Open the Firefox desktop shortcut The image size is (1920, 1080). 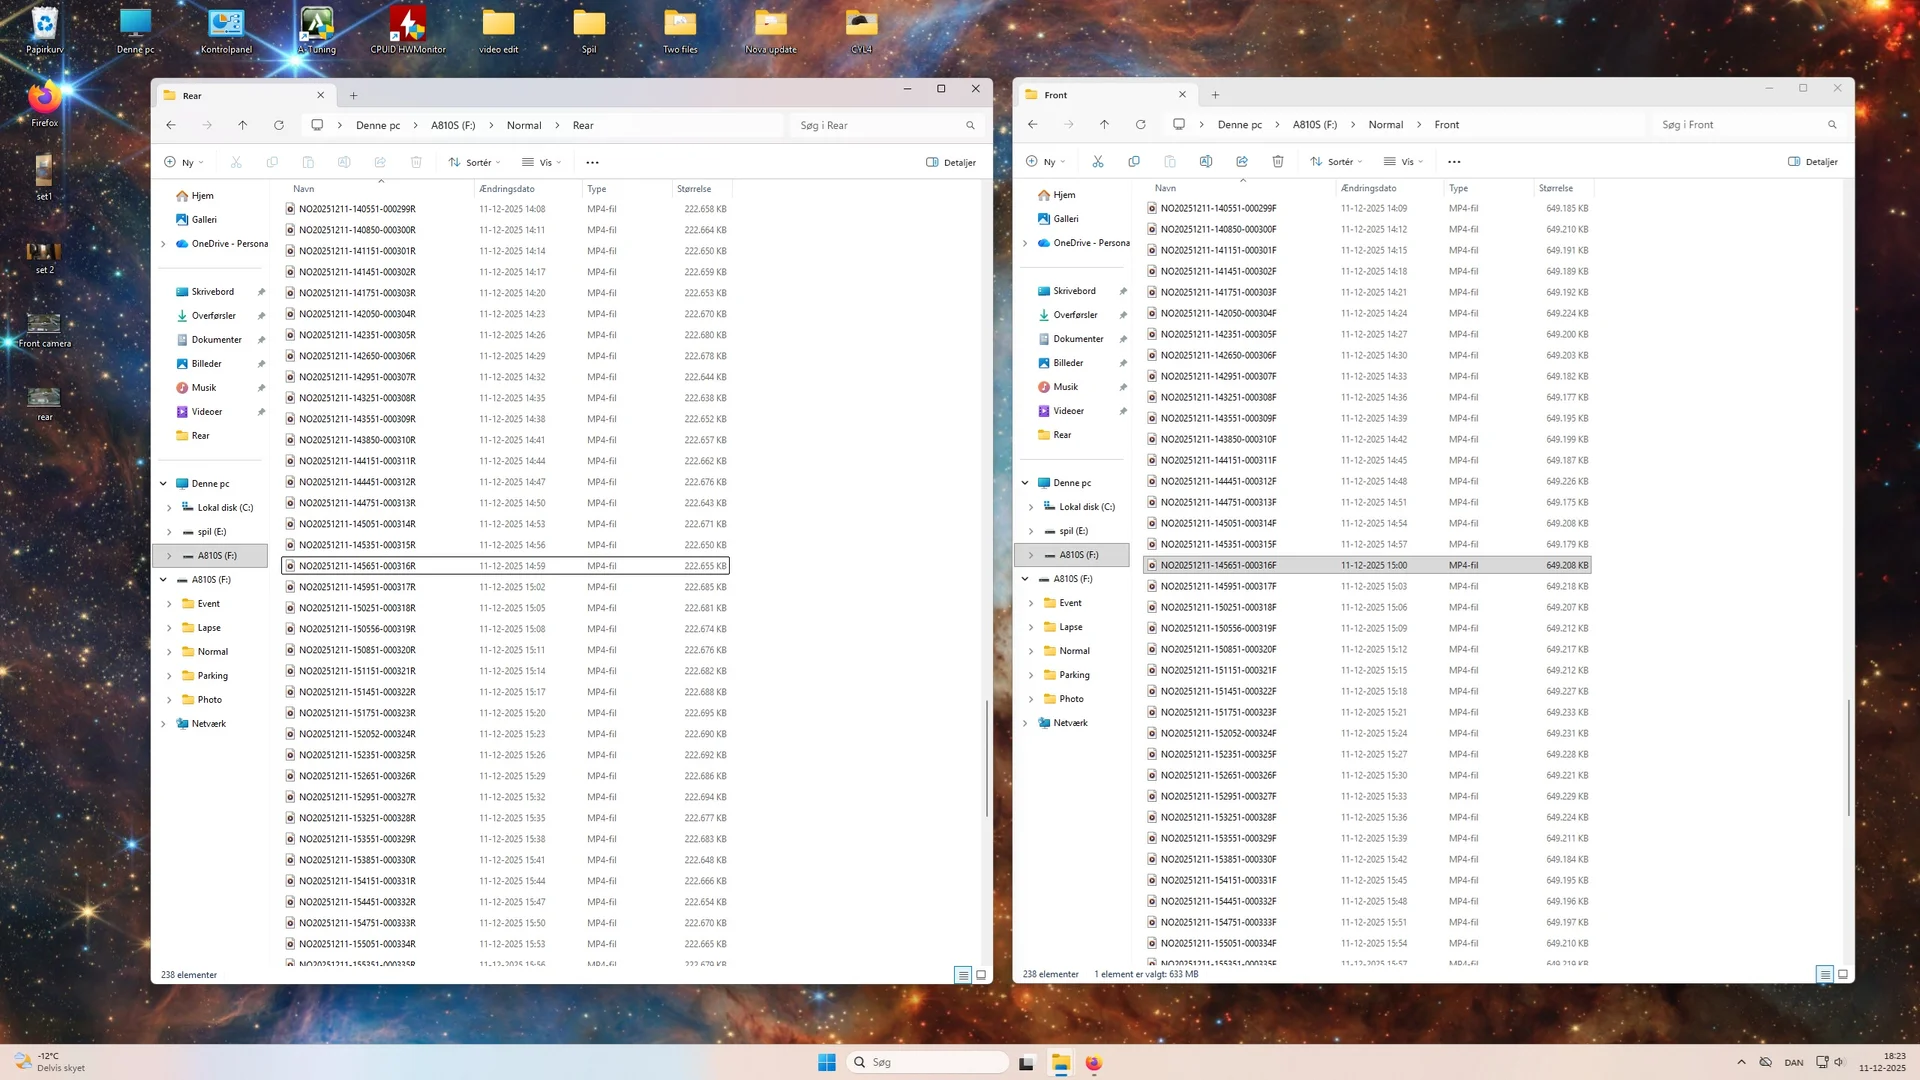[44, 104]
